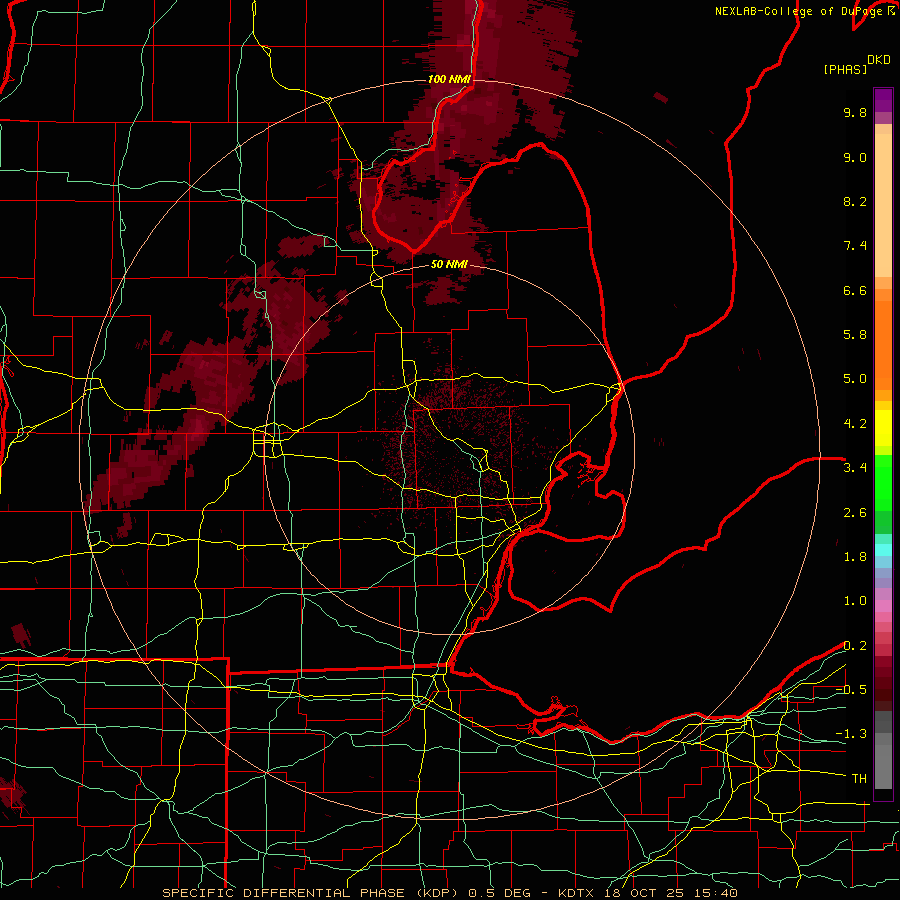Image resolution: width=900 pixels, height=900 pixels.
Task: Click the 9.8 value on the color scale
Action: 855,112
